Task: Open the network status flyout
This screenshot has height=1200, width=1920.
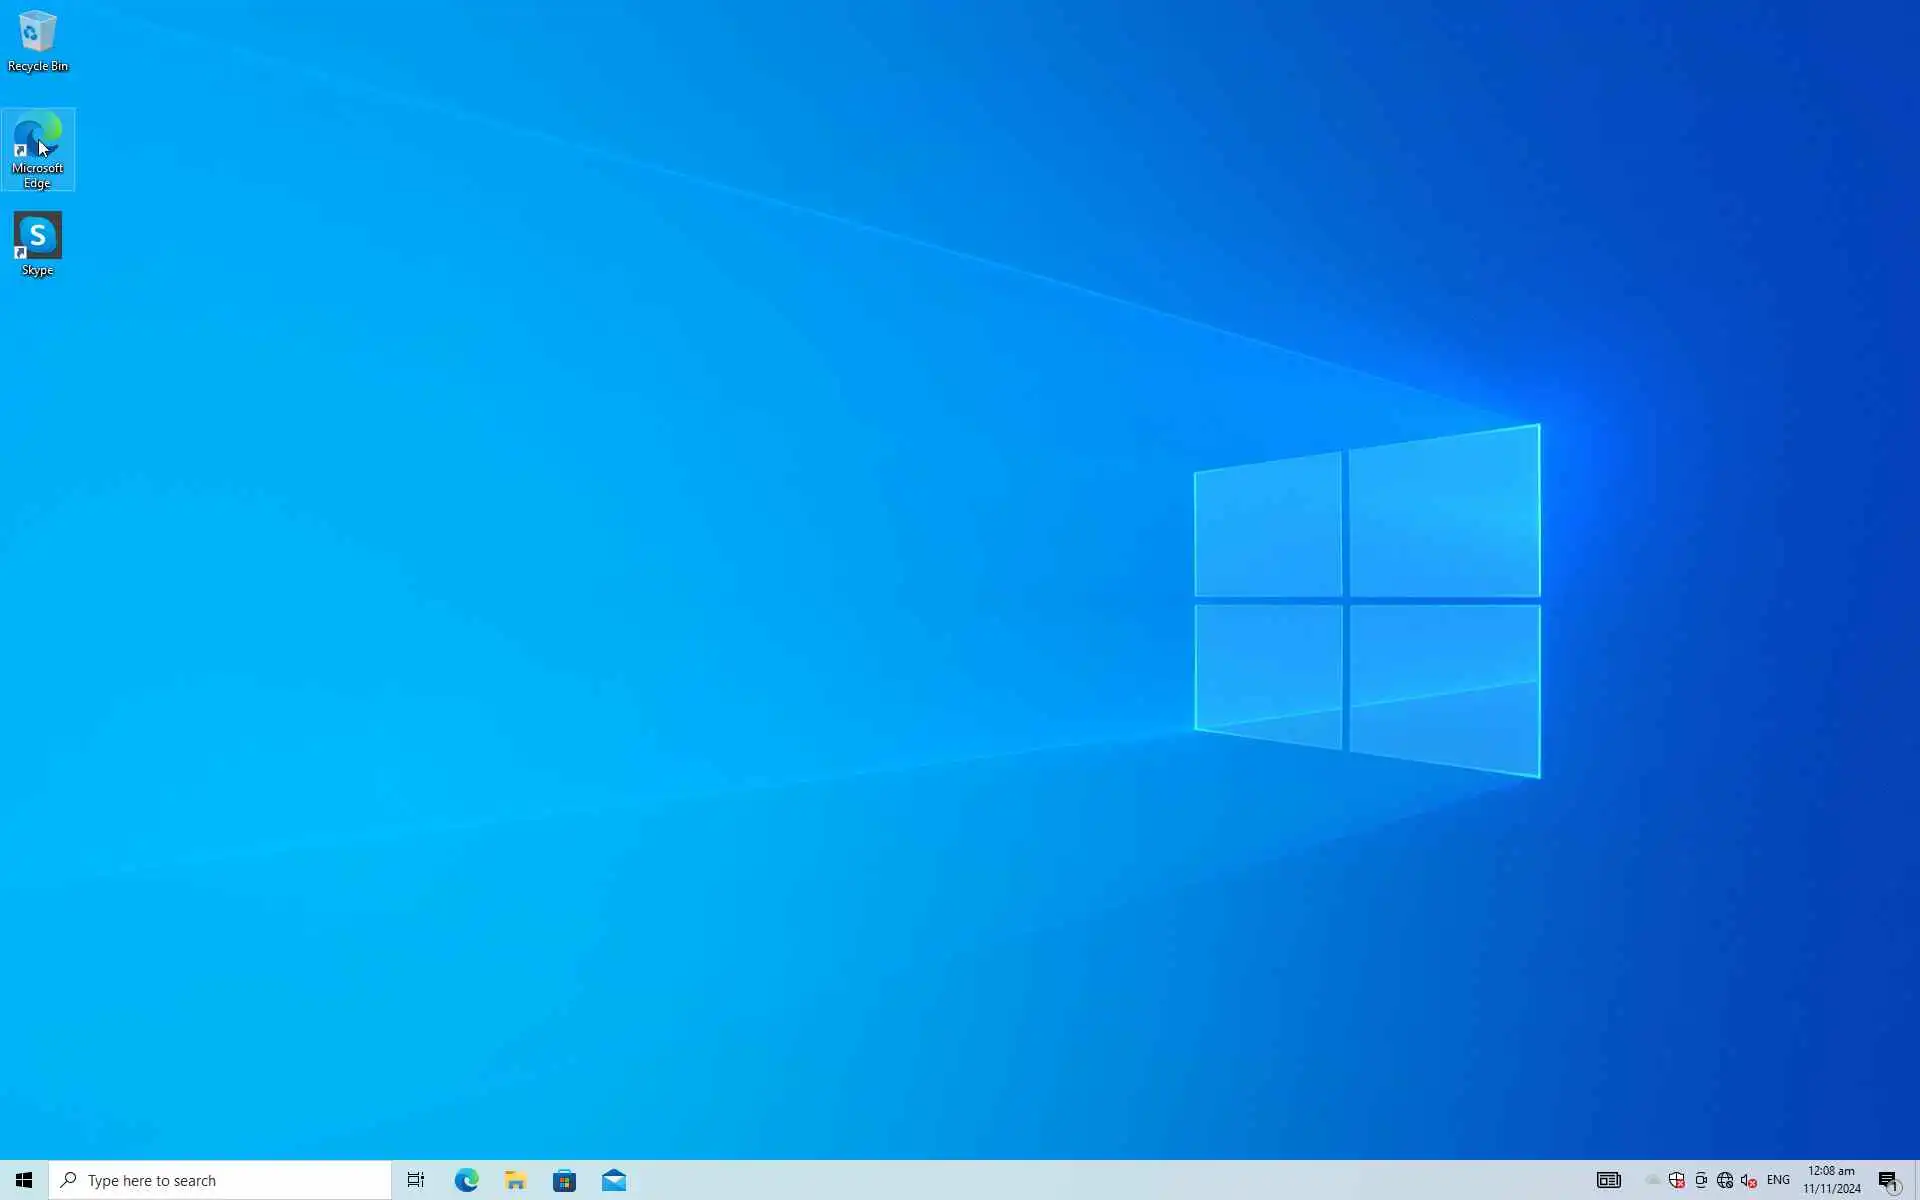Action: coord(1725,1180)
